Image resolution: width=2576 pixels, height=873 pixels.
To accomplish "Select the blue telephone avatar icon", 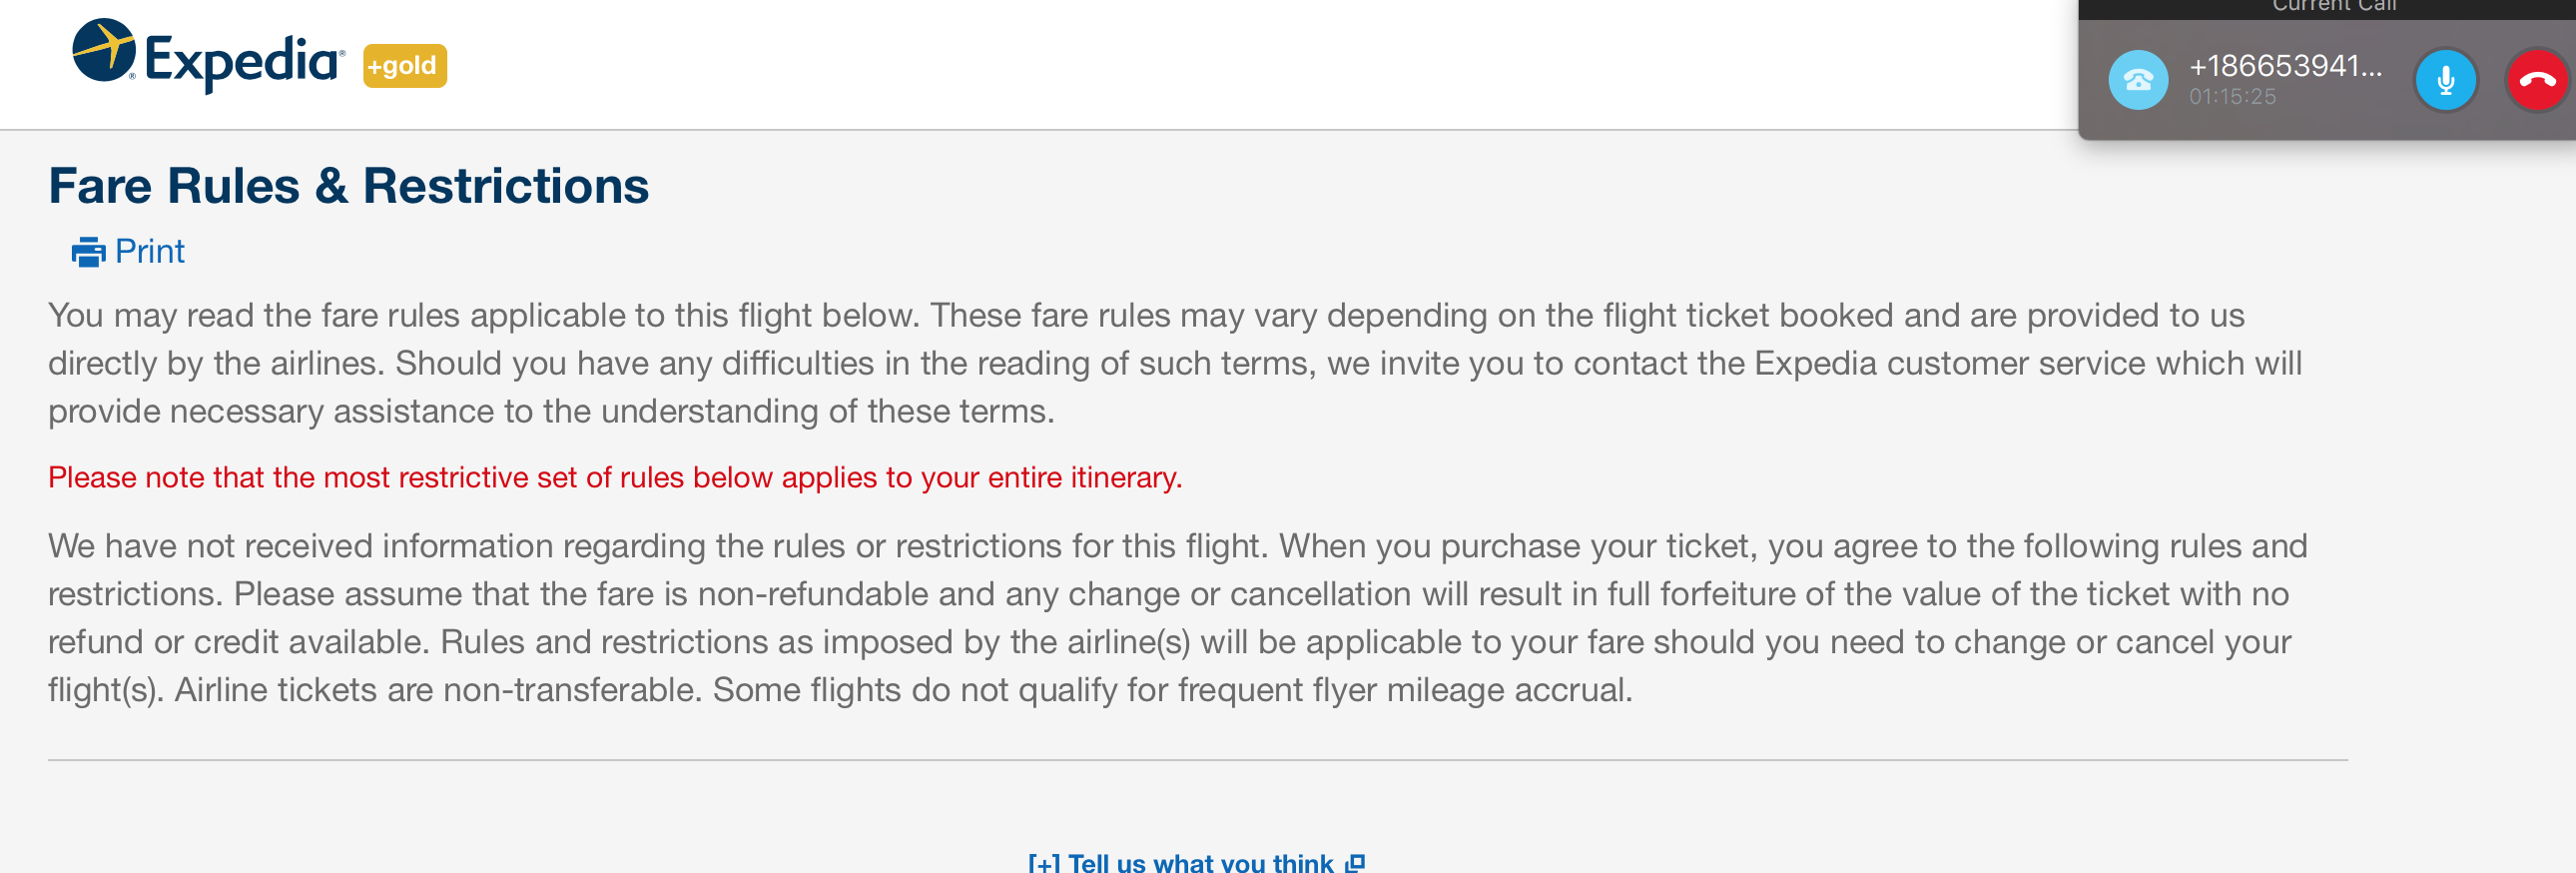I will pos(2138,80).
